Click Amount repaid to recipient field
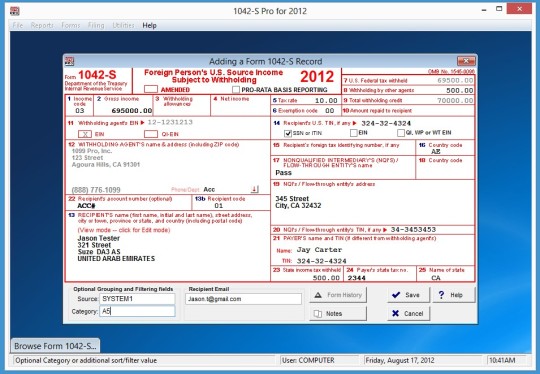The image size is (540, 374). pyautogui.click(x=444, y=111)
